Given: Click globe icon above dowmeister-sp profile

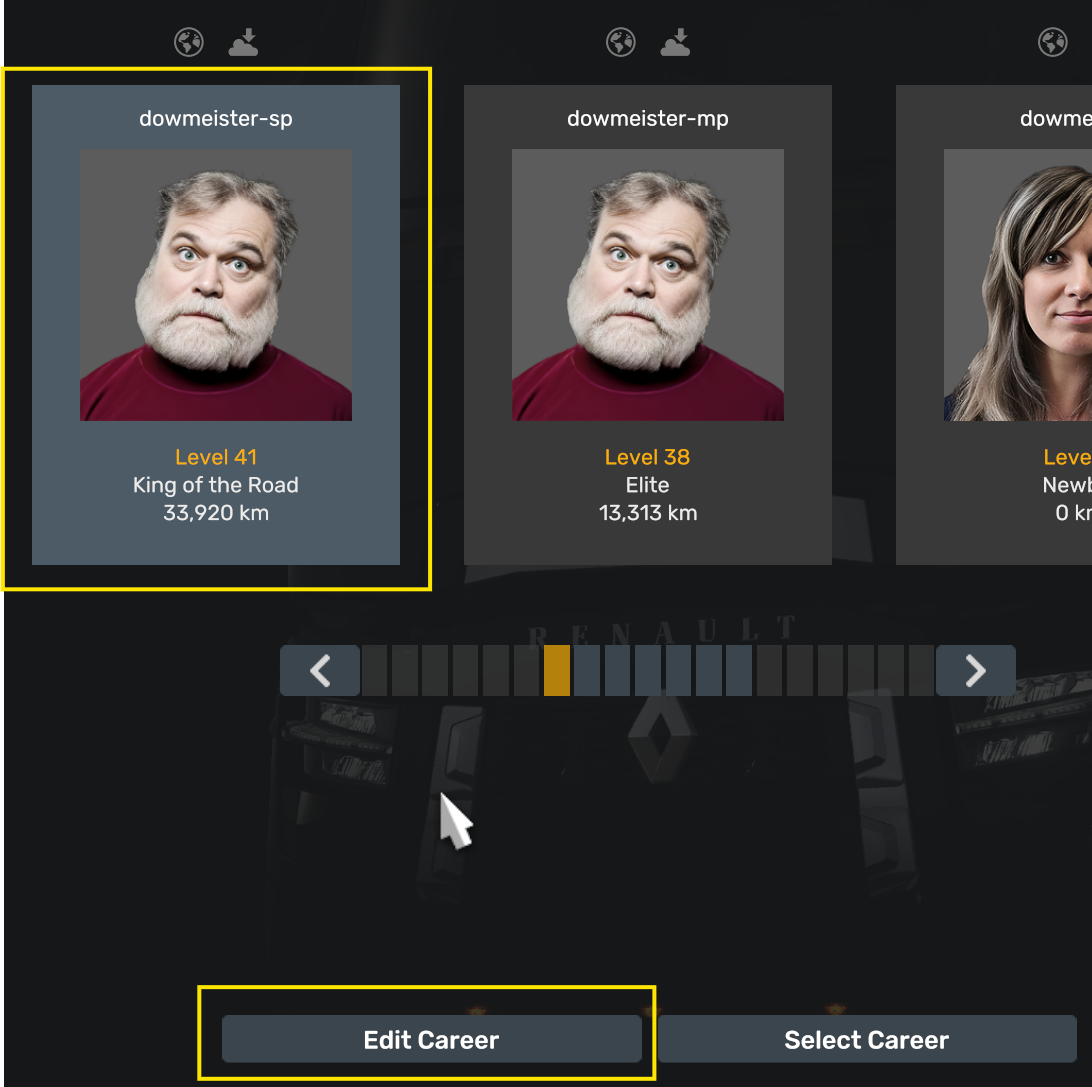Looking at the screenshot, I should pyautogui.click(x=189, y=42).
